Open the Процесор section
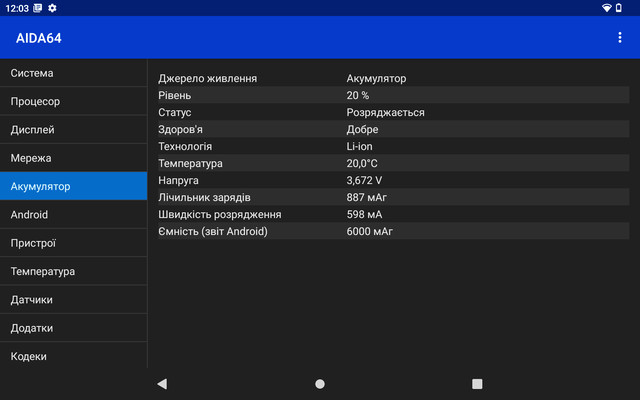The height and width of the screenshot is (400, 640). [73, 101]
